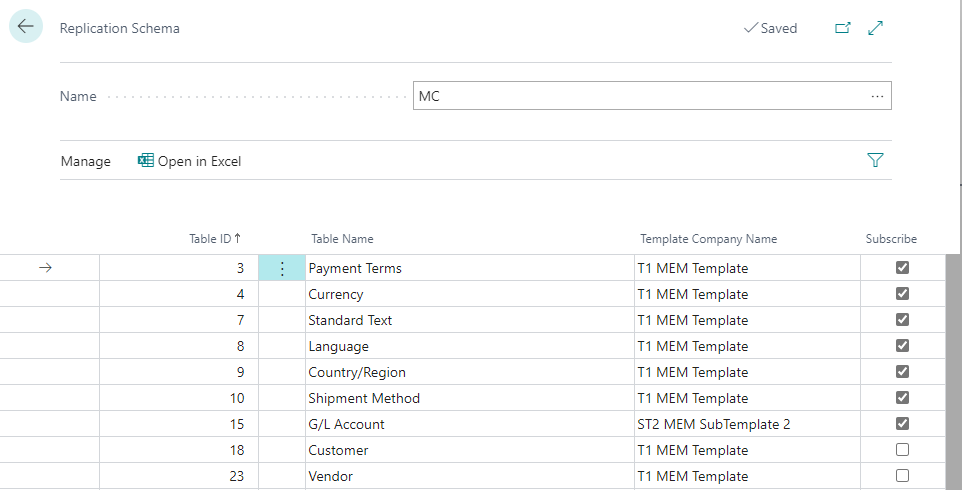The height and width of the screenshot is (490, 962).
Task: Open Table Name column header menu
Action: tap(342, 239)
